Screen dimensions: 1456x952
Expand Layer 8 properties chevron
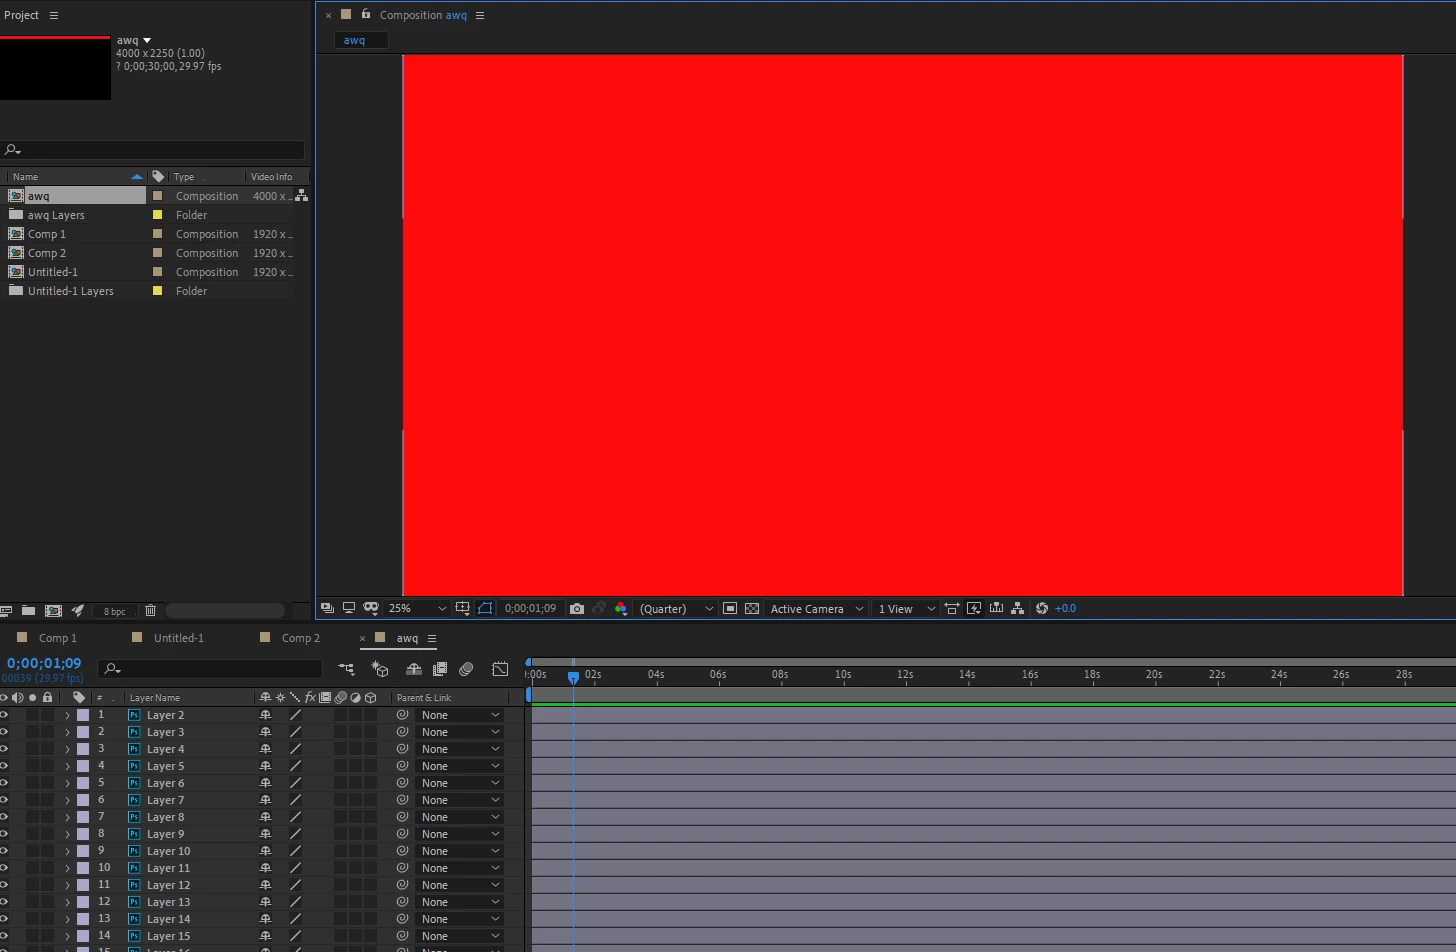click(x=67, y=818)
